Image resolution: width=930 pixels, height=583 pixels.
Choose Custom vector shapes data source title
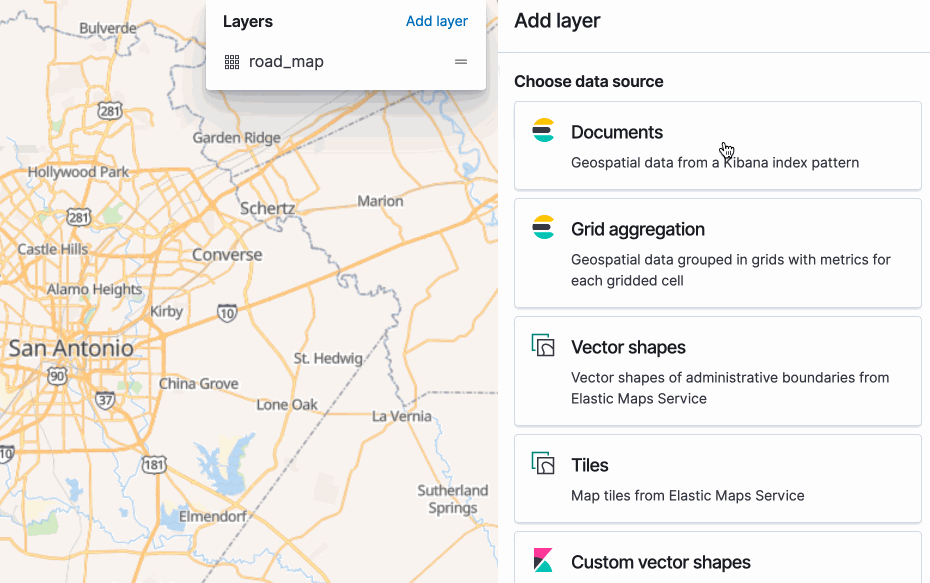point(661,562)
